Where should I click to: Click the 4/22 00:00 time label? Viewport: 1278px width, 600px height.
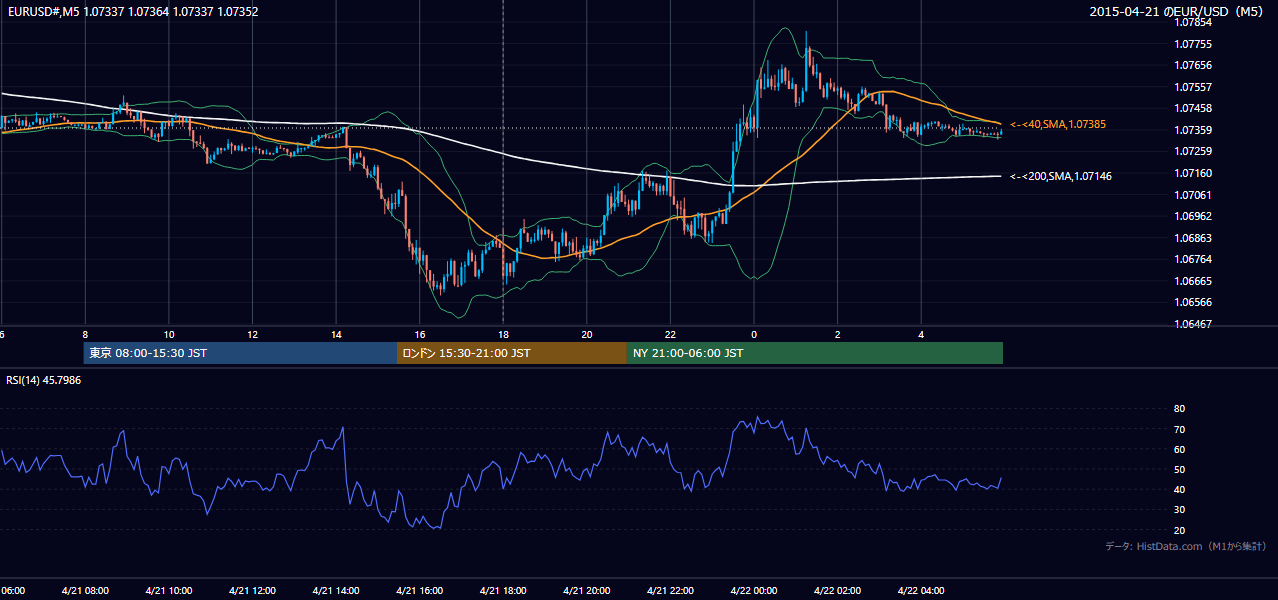754,591
